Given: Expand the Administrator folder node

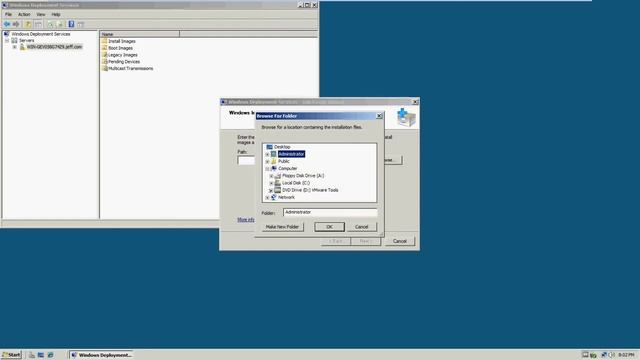Looking at the screenshot, I should click(x=267, y=154).
